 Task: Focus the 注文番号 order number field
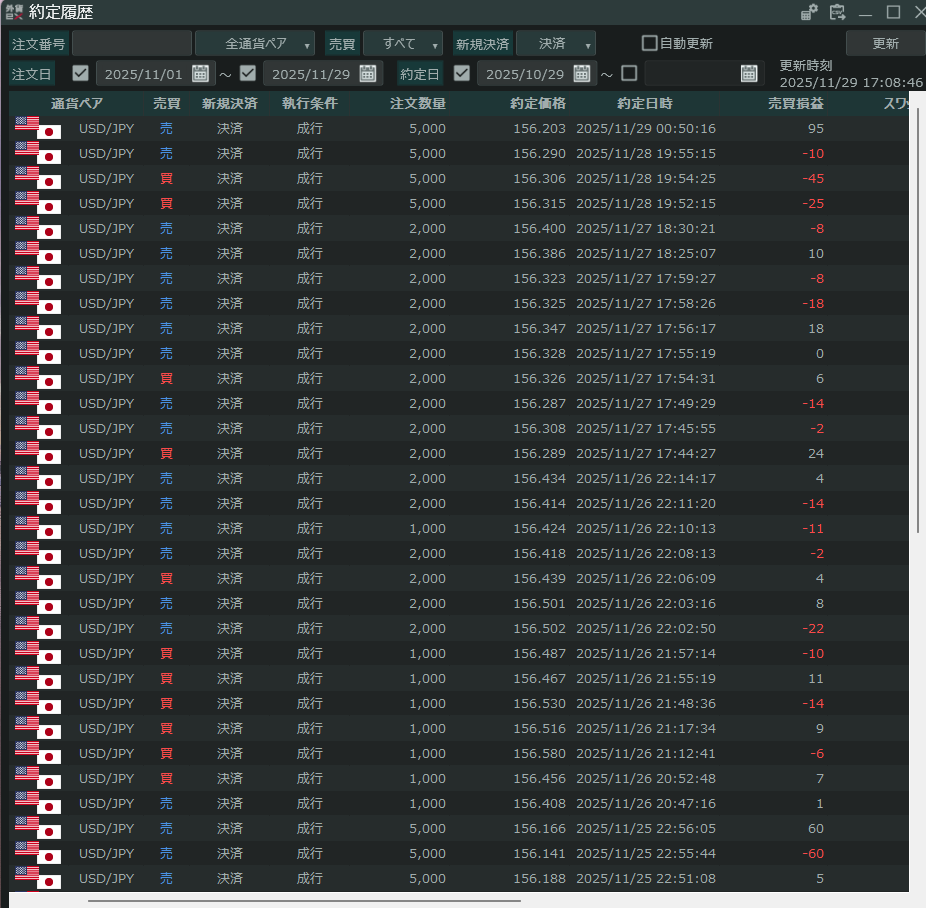coord(131,44)
